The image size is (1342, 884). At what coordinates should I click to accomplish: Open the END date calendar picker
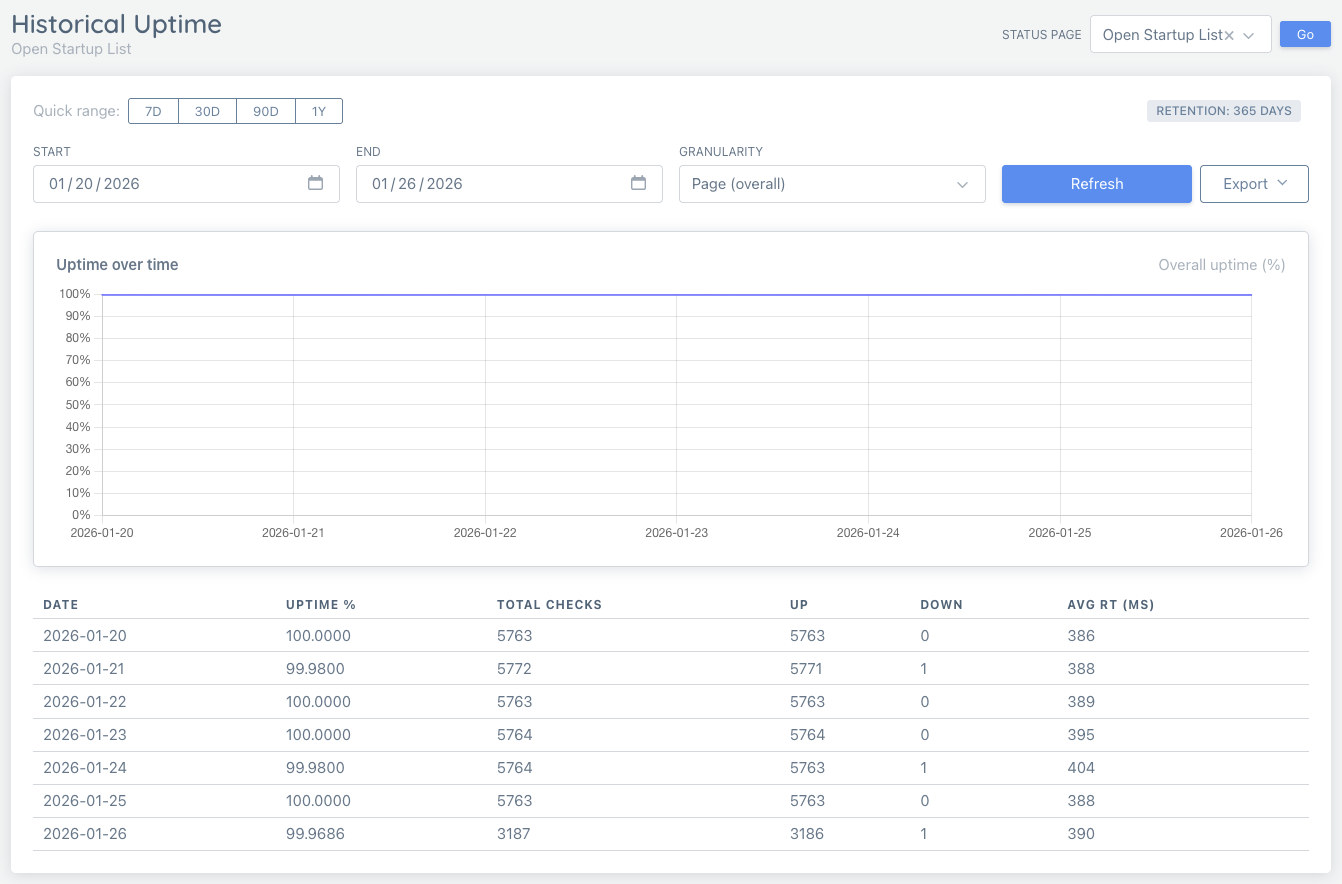pyautogui.click(x=639, y=184)
